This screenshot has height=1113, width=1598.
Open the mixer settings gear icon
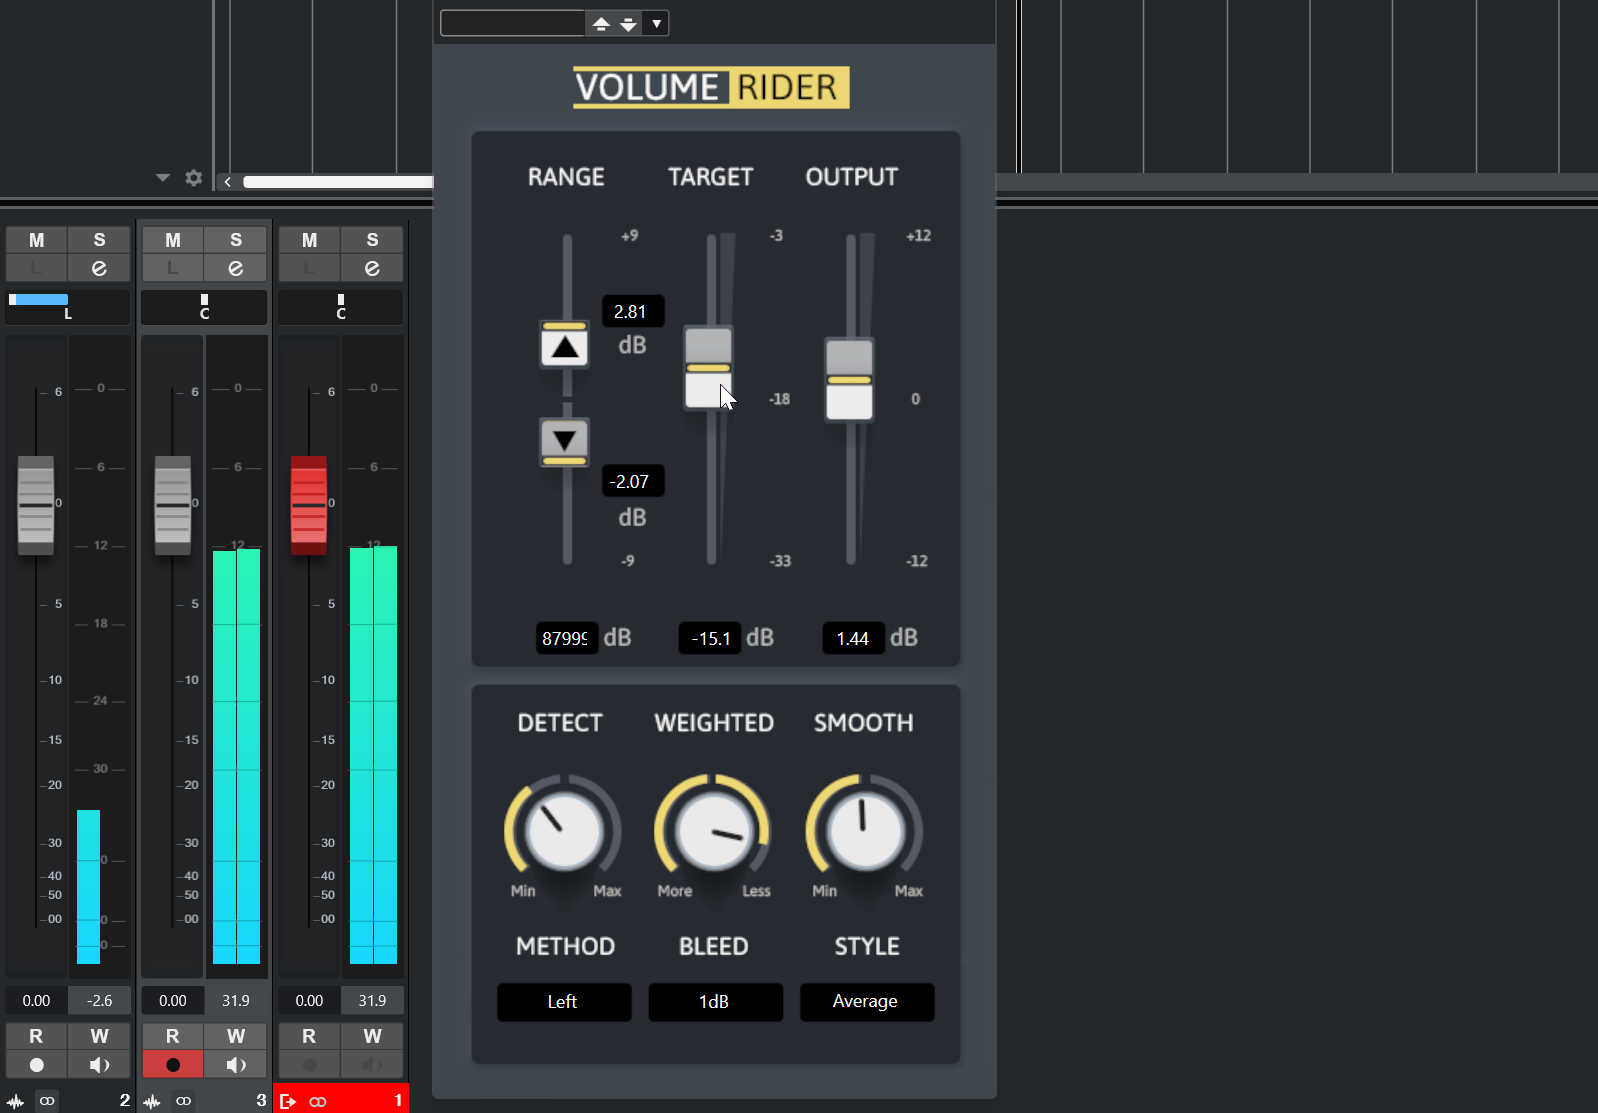coord(194,178)
